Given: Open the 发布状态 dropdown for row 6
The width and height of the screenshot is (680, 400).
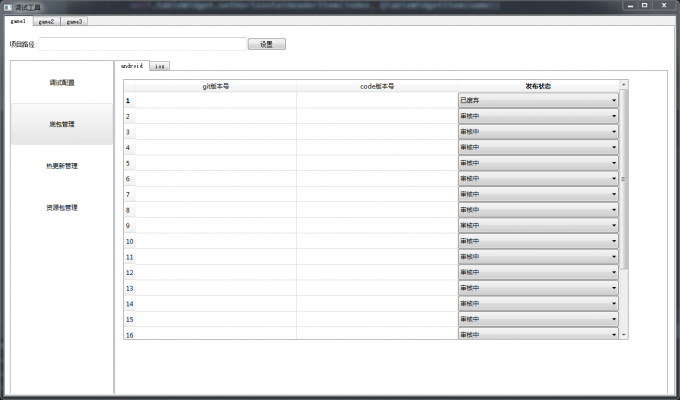Looking at the screenshot, I should point(538,178).
